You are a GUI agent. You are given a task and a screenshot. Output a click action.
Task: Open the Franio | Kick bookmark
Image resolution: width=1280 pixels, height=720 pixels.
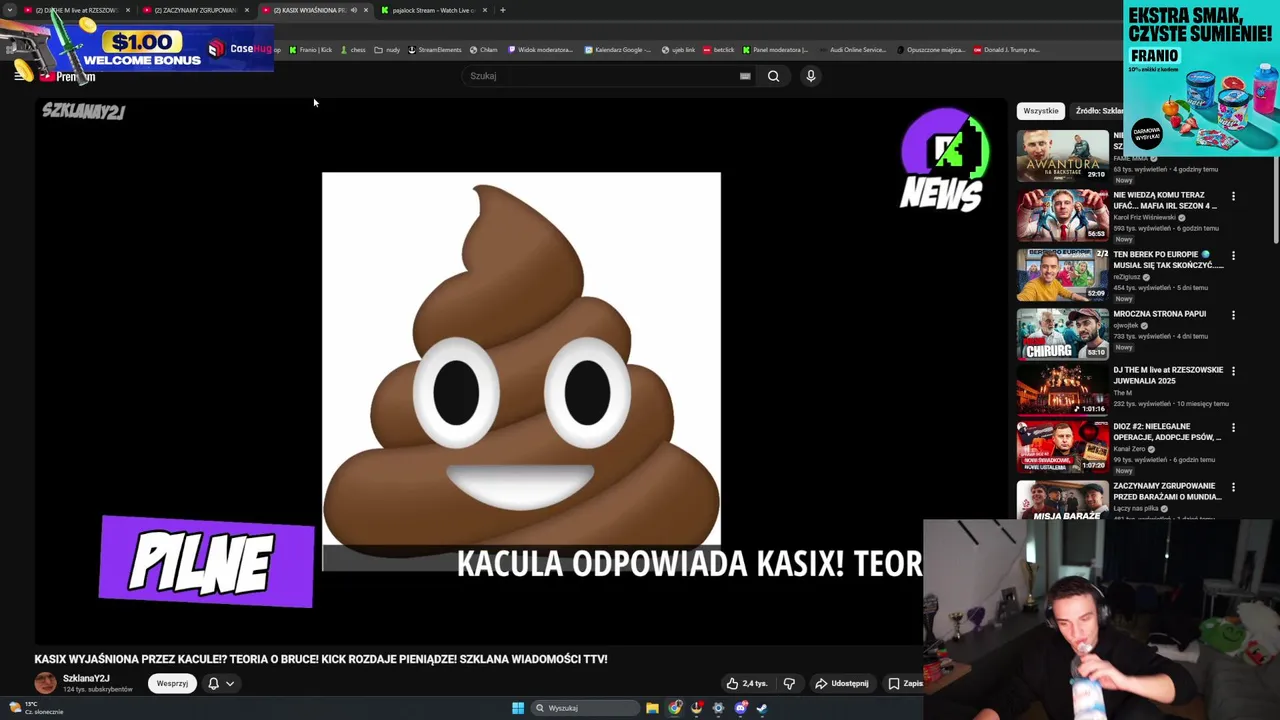(311, 50)
